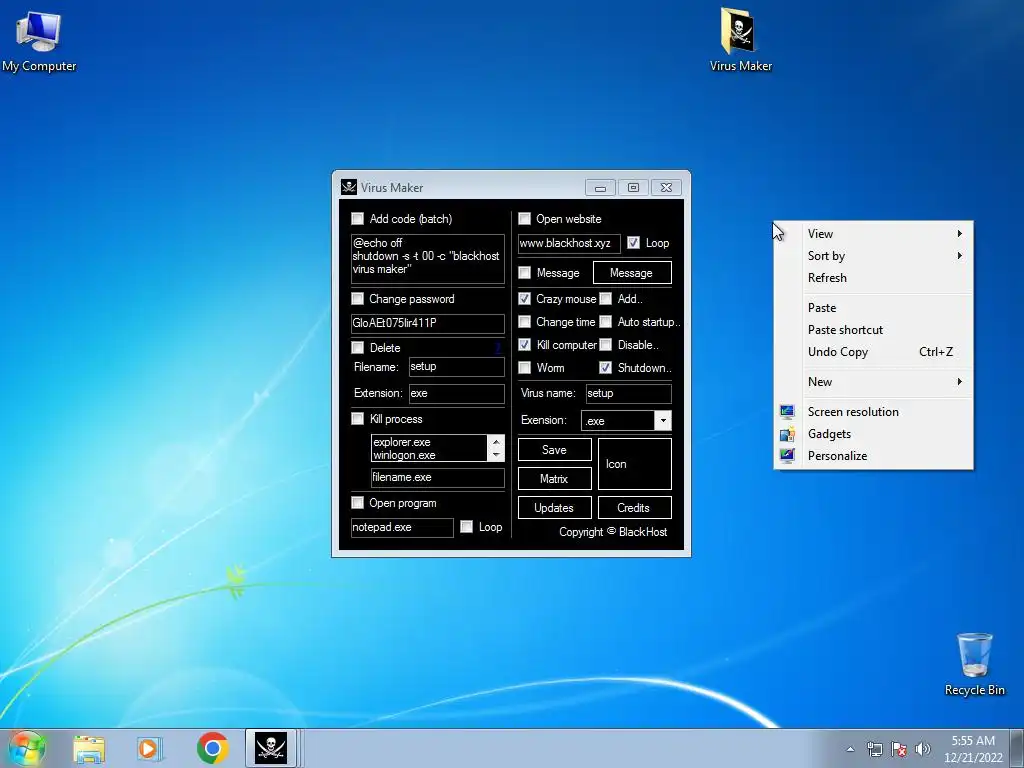
Task: Check the Message checkbox
Action: (x=524, y=272)
